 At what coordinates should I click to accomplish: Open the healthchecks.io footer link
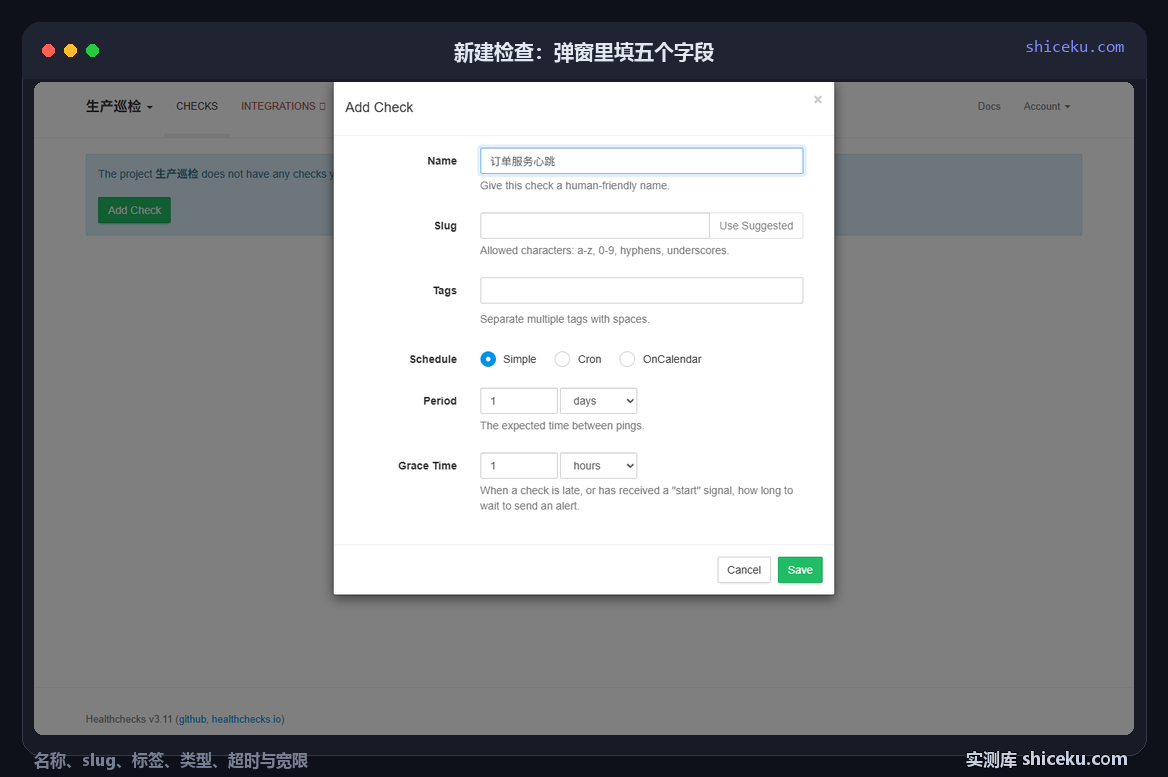[247, 719]
